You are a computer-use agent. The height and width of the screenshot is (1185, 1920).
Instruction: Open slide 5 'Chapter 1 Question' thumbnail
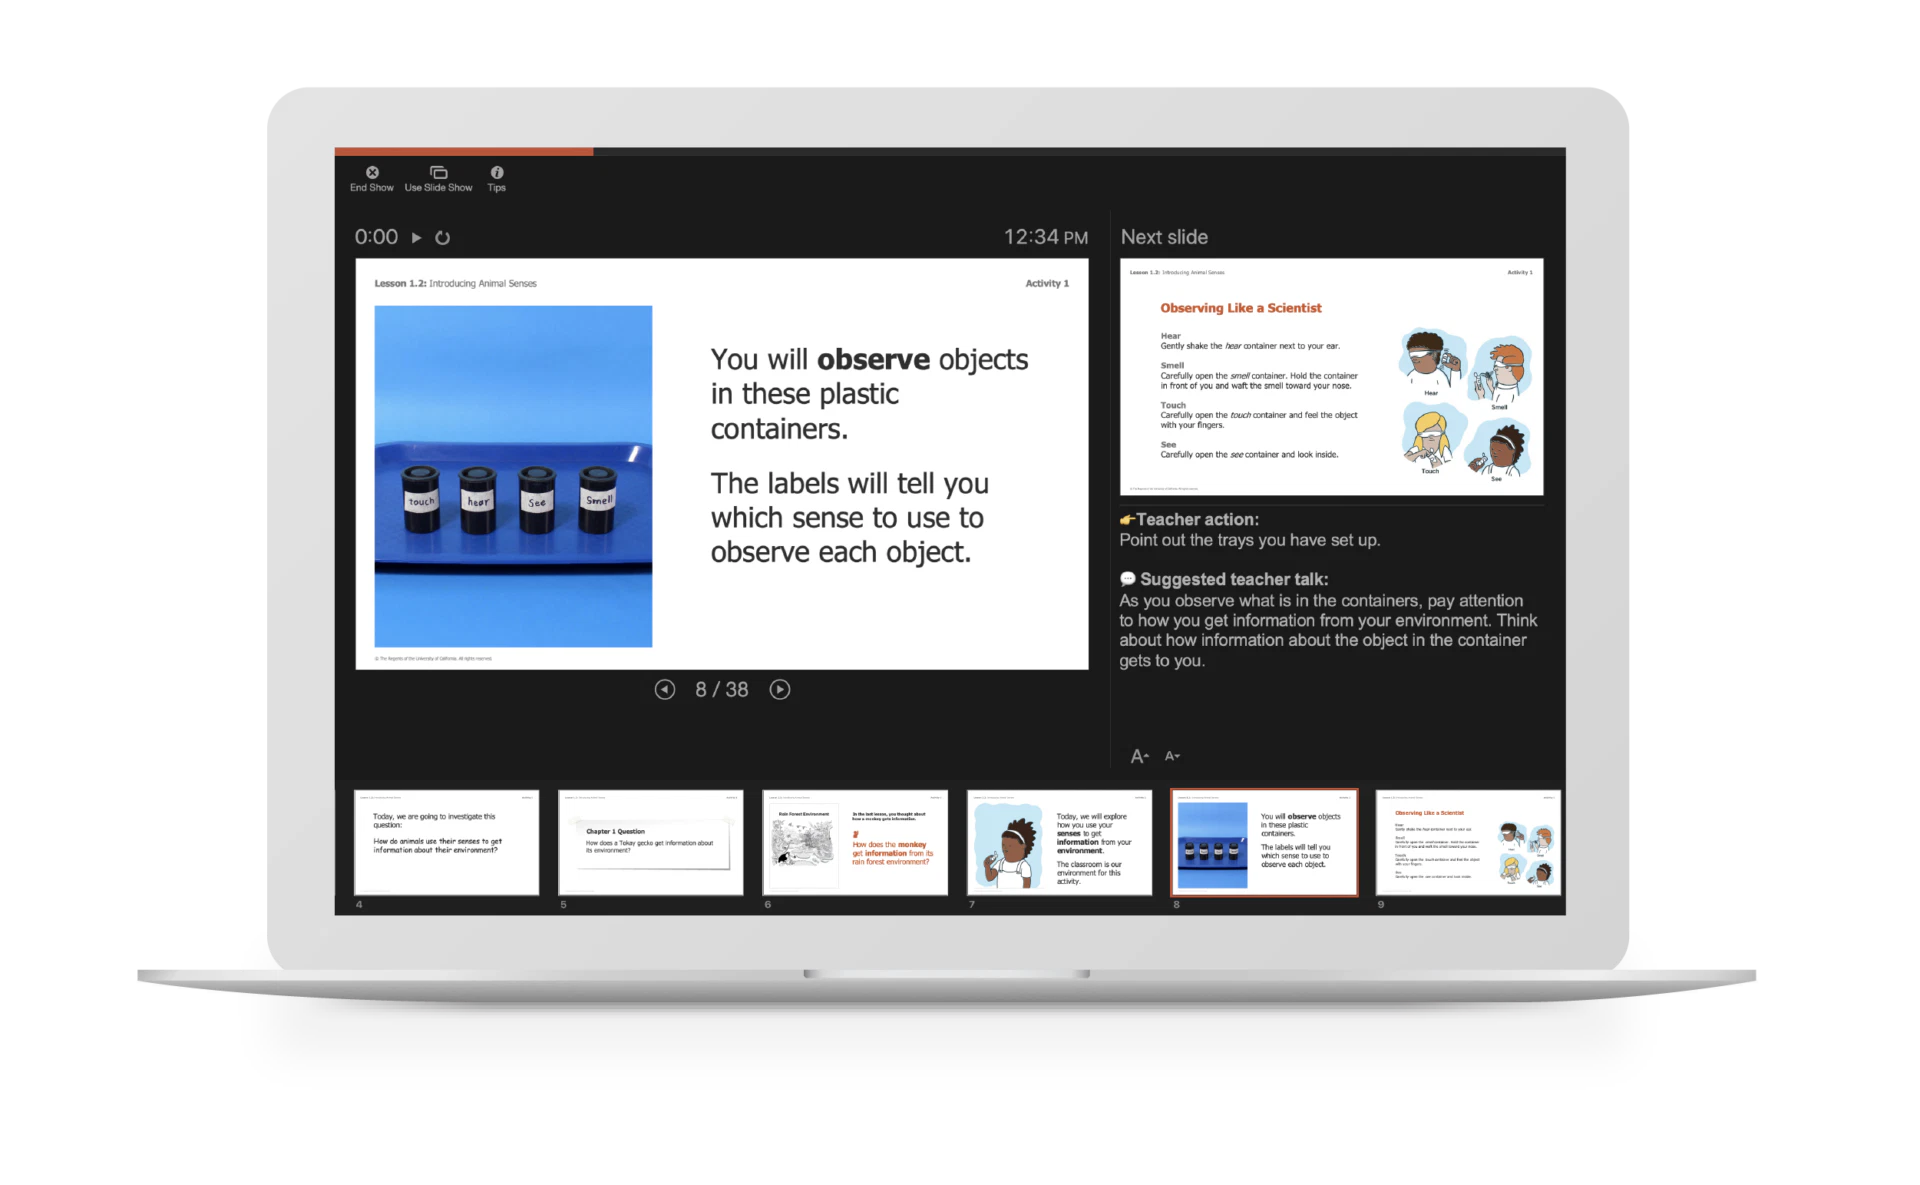pyautogui.click(x=650, y=842)
